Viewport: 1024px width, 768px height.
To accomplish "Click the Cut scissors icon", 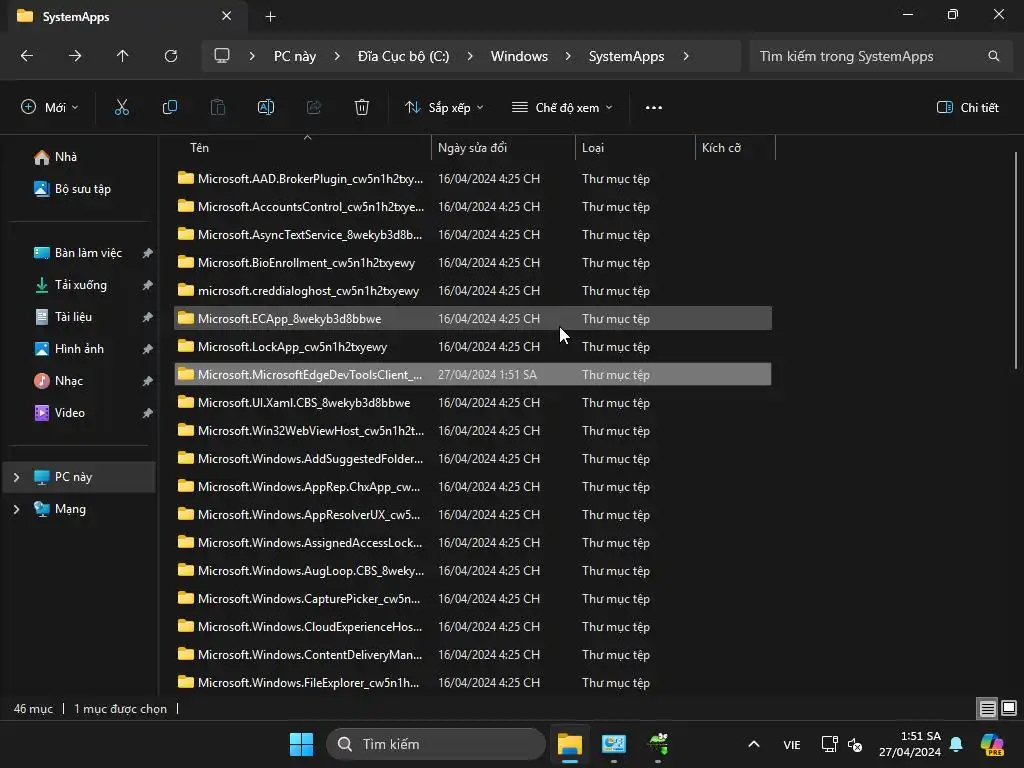I will tap(121, 108).
